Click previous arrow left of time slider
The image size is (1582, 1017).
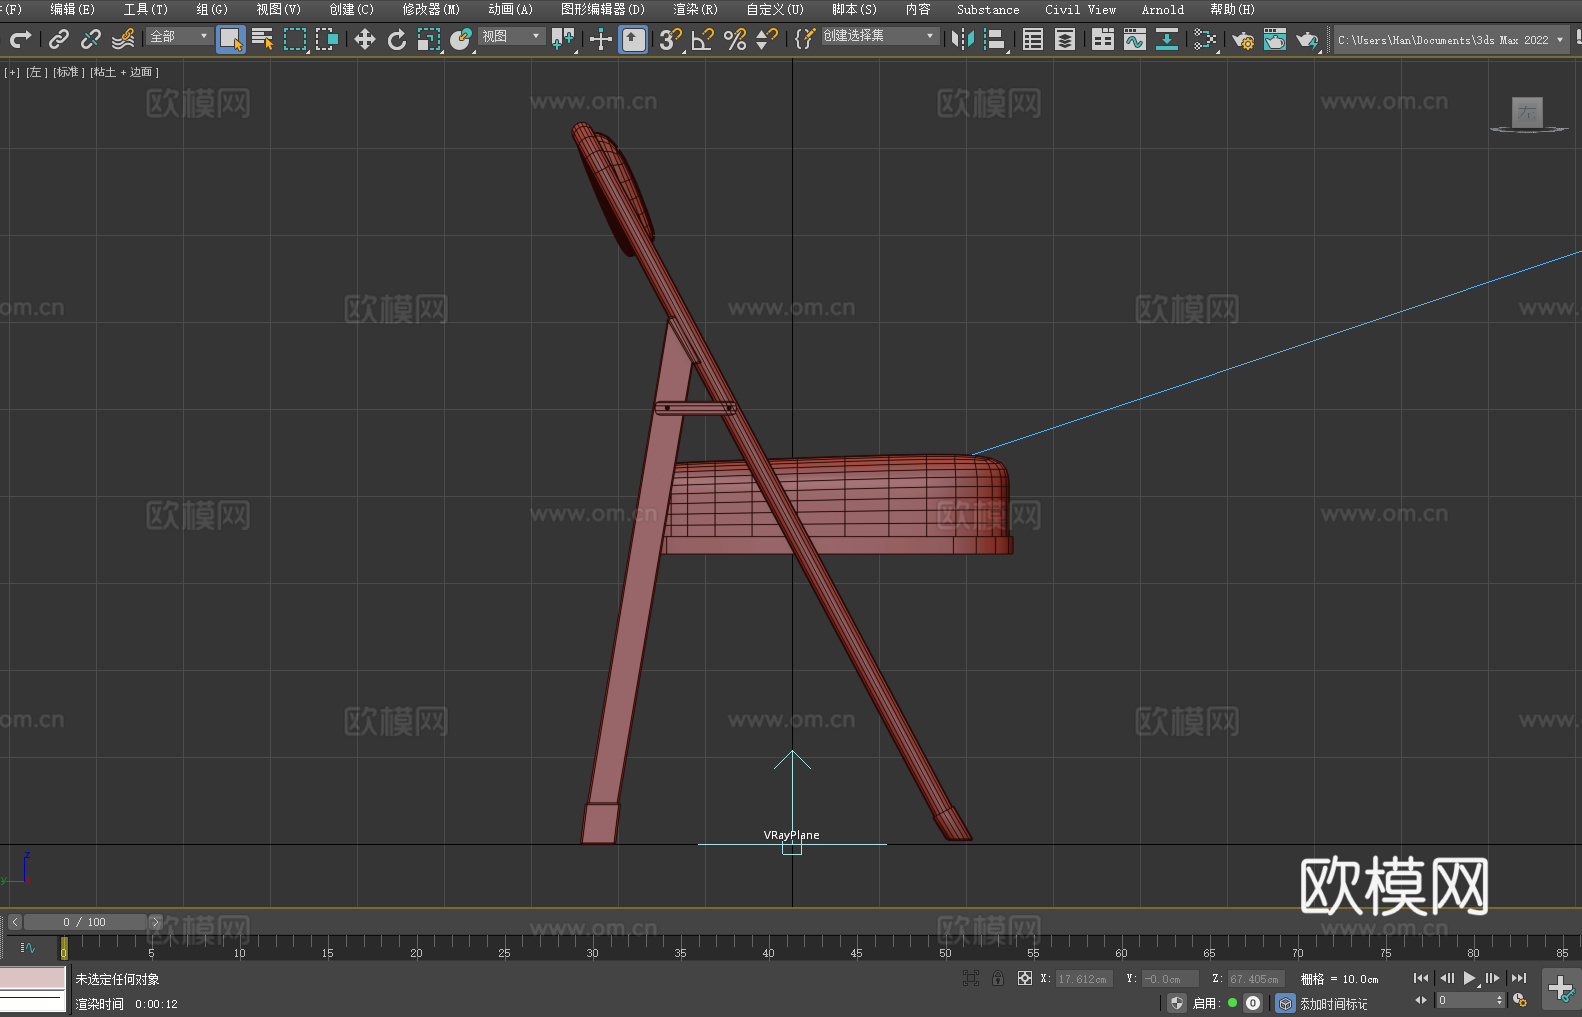[x=14, y=922]
